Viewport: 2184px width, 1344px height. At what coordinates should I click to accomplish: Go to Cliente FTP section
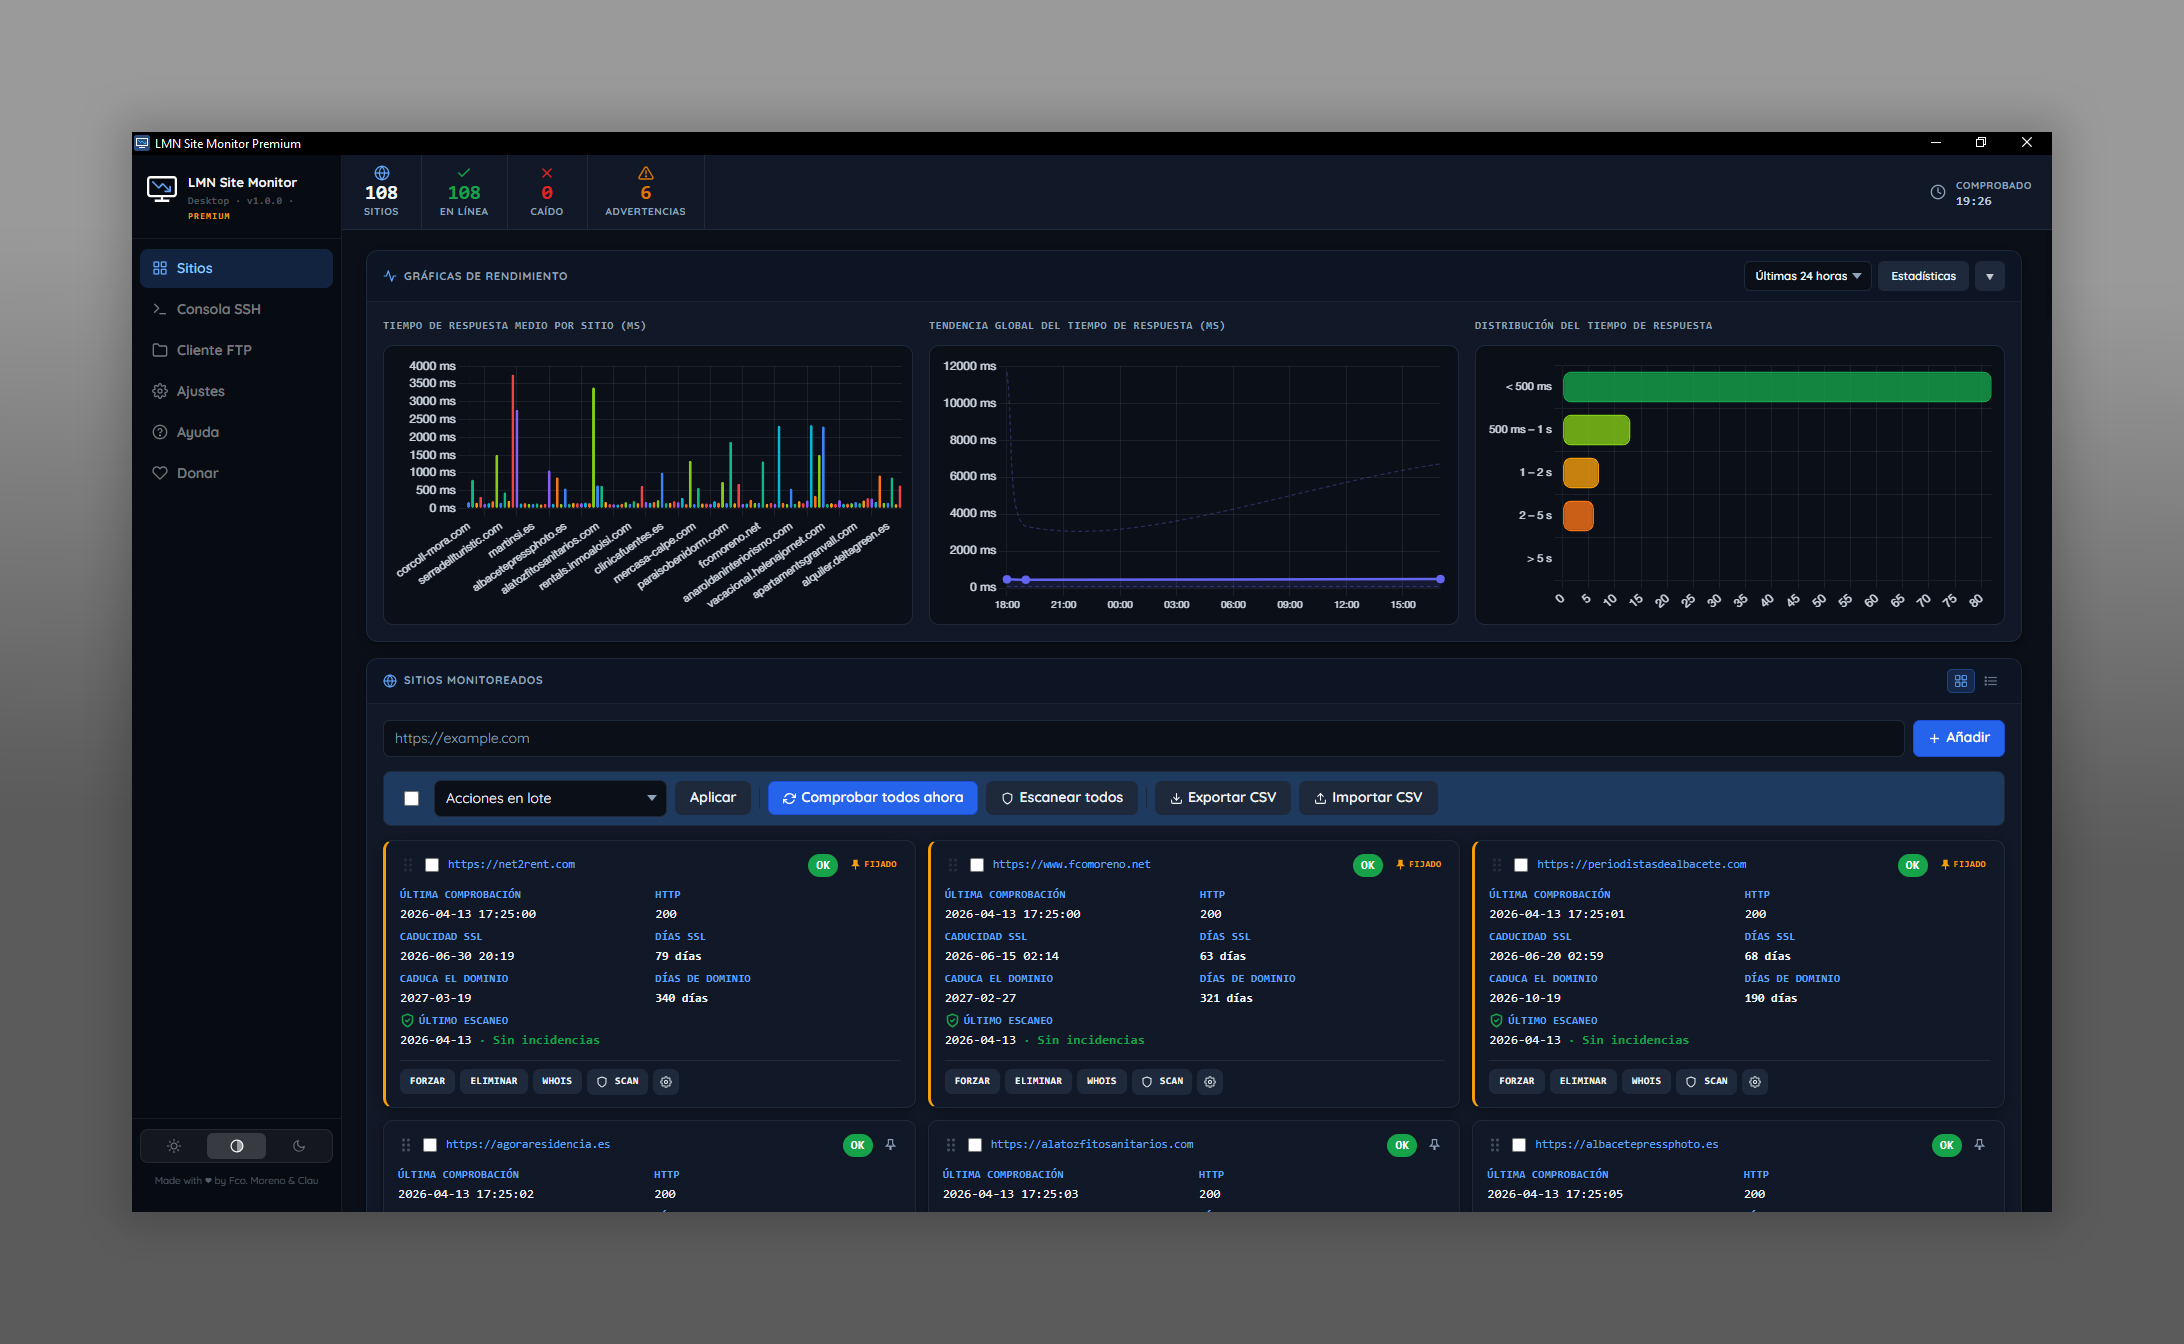(x=214, y=350)
